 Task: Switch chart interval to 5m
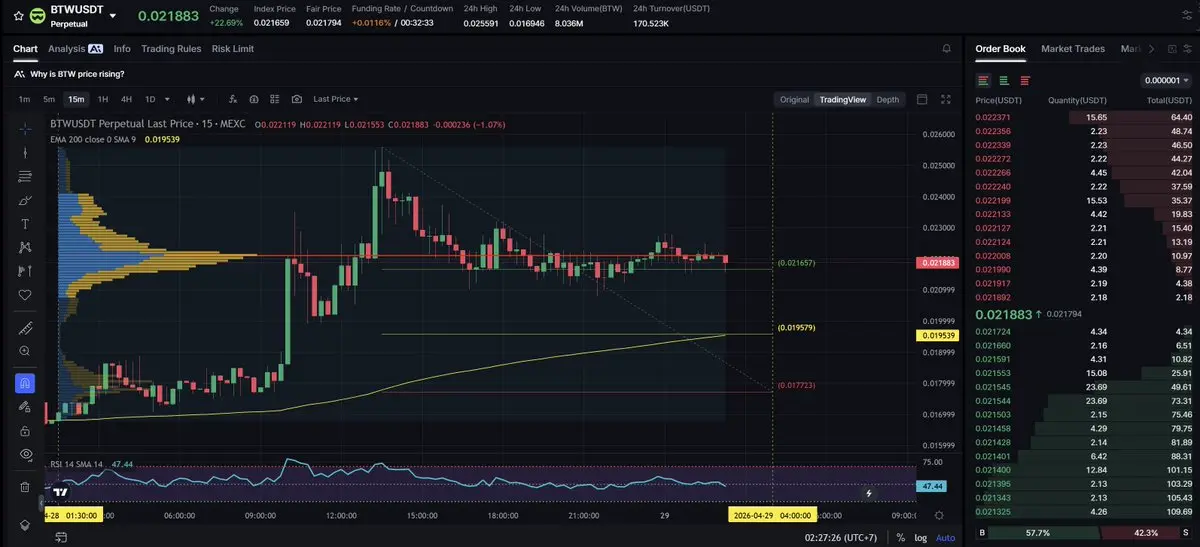pyautogui.click(x=49, y=99)
